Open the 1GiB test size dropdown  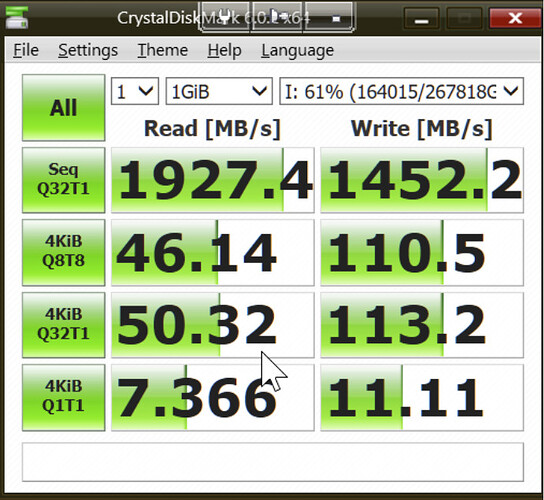click(x=219, y=91)
